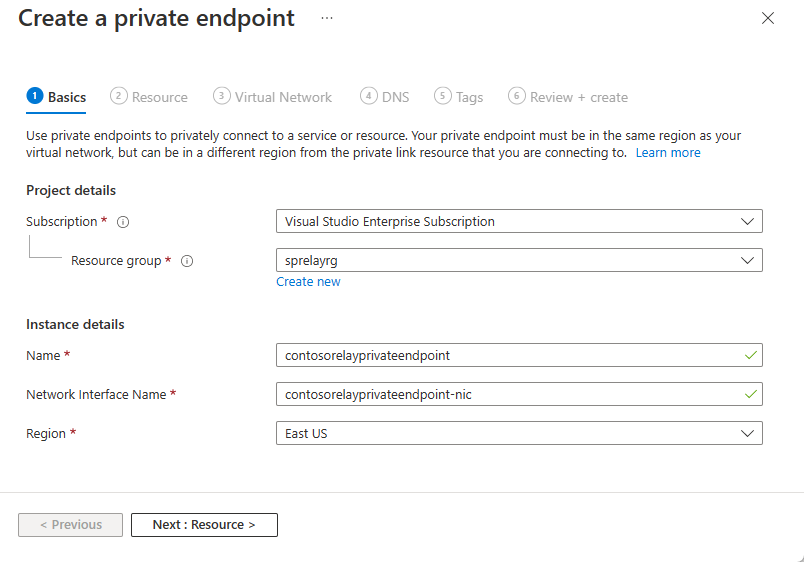
Task: Switch to the Virtual Network tab
Action: pos(283,97)
